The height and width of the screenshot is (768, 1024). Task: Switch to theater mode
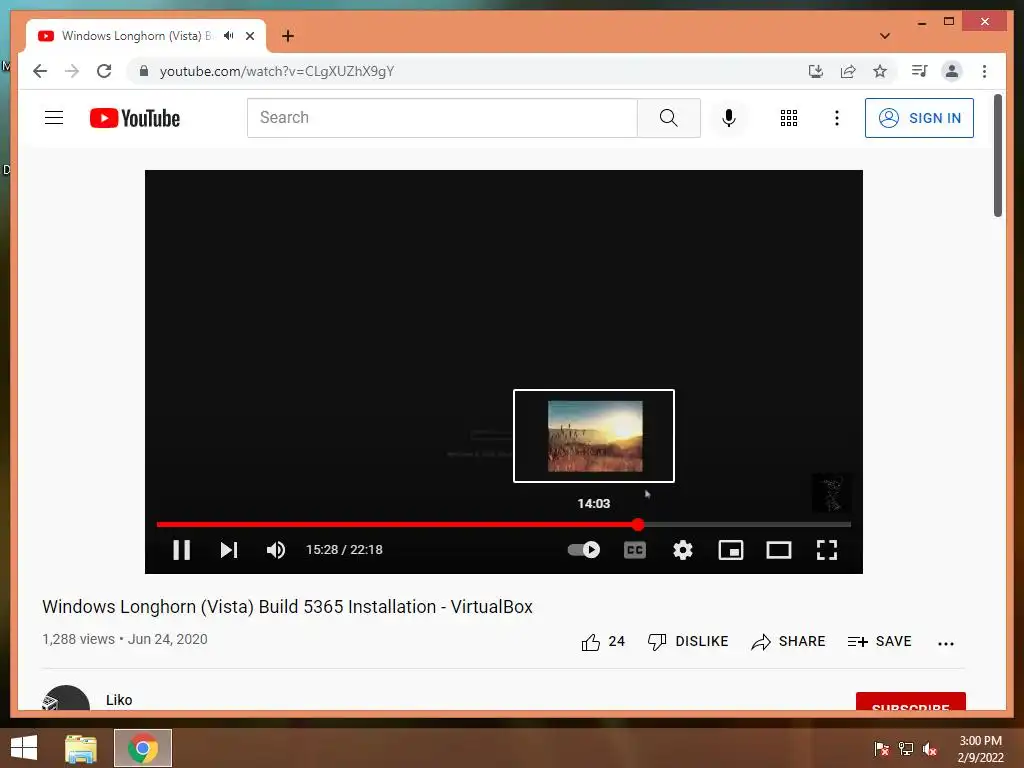(778, 550)
